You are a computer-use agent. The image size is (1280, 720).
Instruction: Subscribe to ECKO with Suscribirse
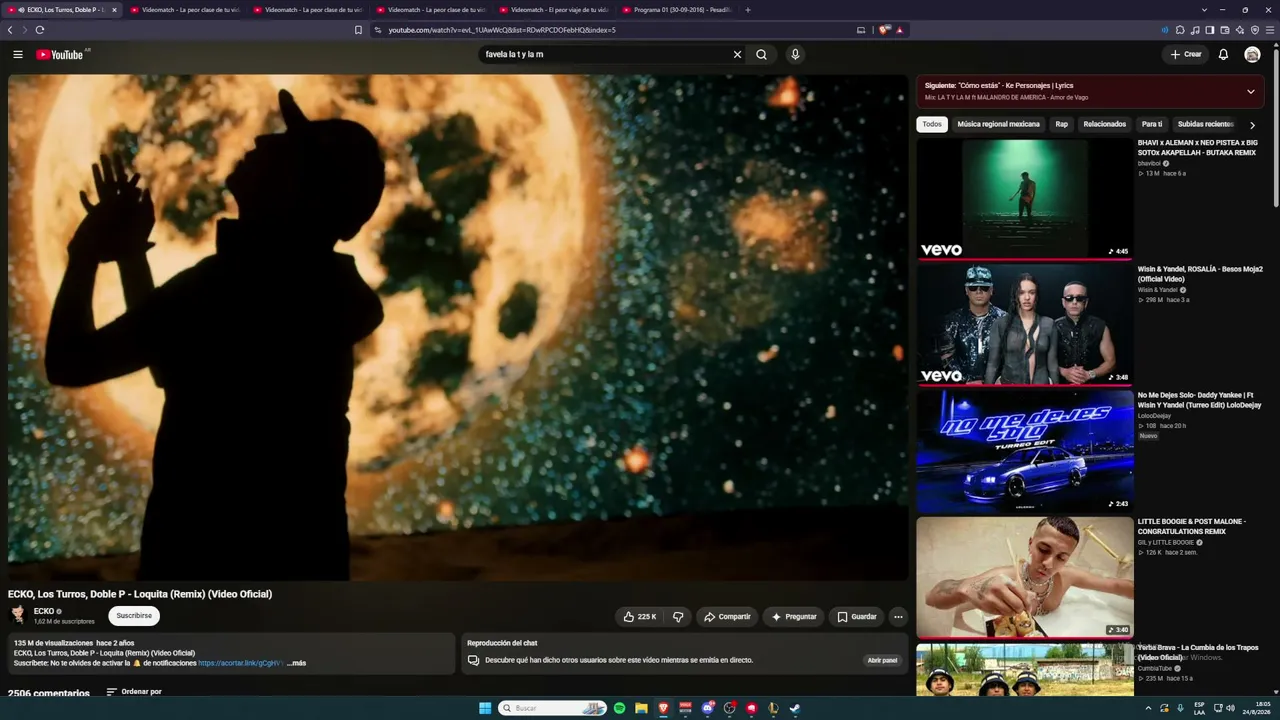[134, 616]
